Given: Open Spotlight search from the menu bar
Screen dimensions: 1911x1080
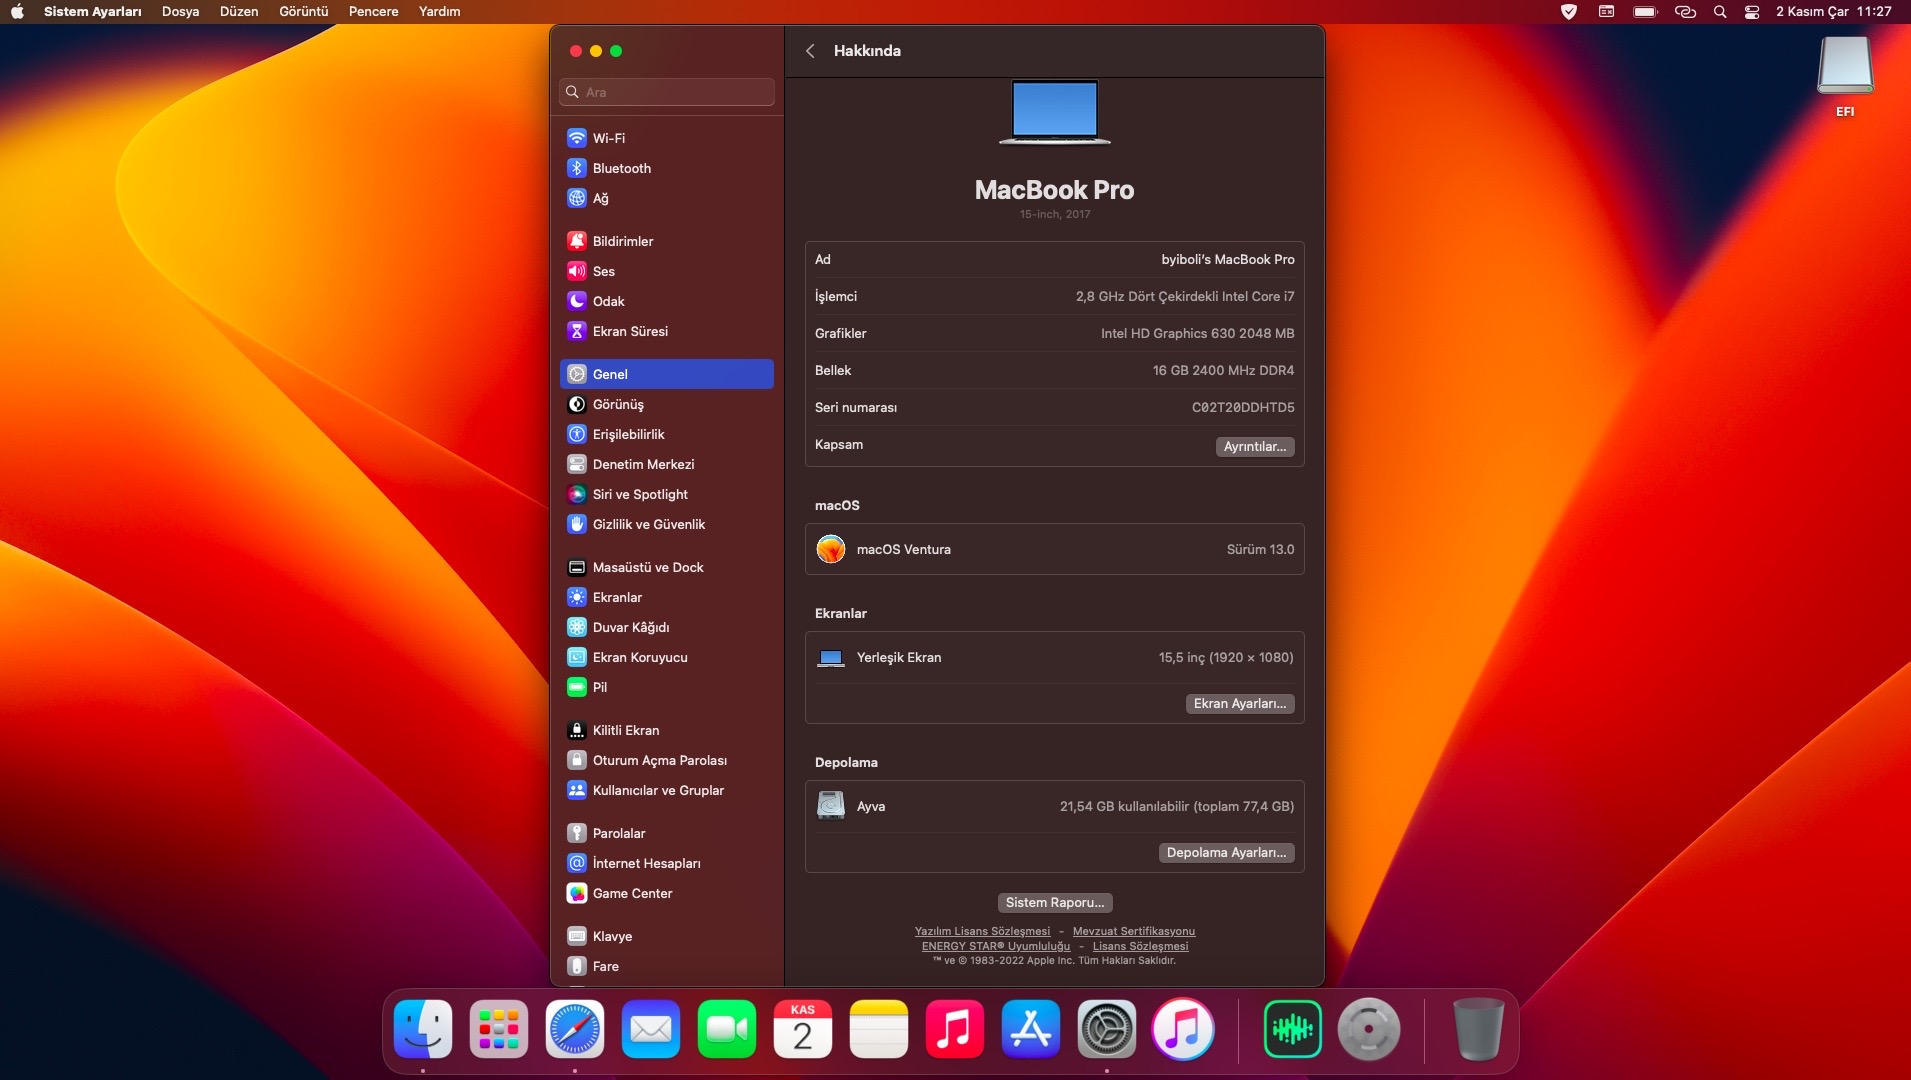Looking at the screenshot, I should 1720,11.
